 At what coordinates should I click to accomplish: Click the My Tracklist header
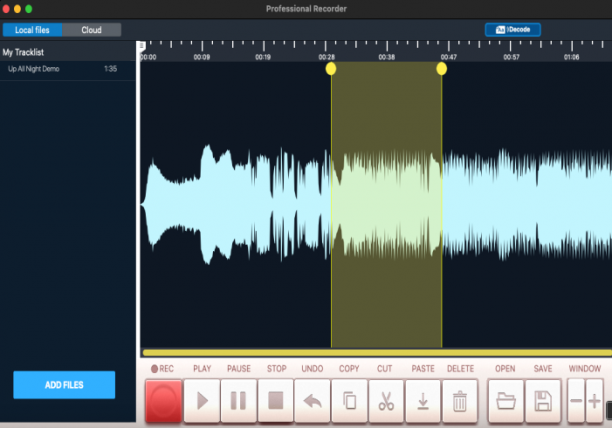click(23, 52)
